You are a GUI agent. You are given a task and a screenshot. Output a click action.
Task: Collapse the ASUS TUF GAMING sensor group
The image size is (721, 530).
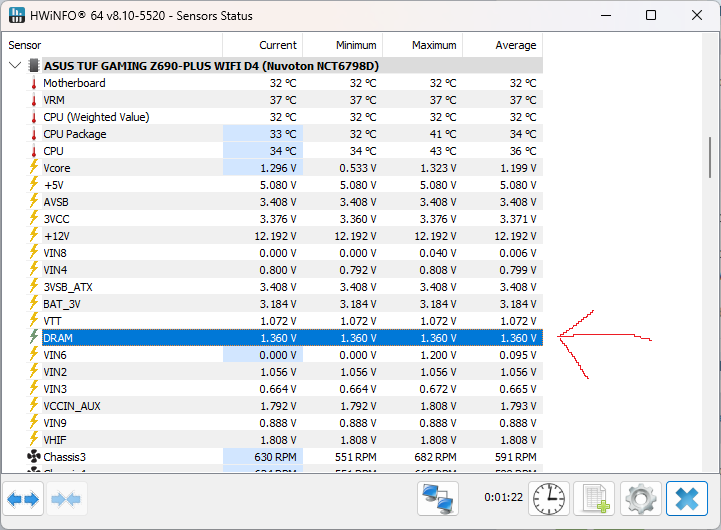click(15, 65)
